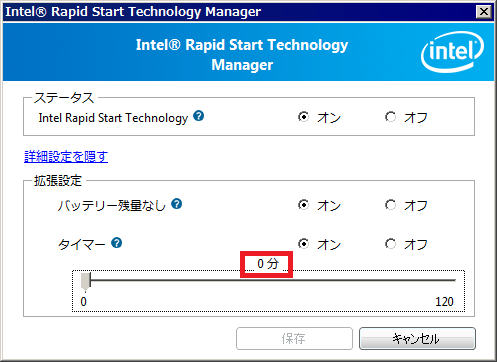
Task: Click the Intel logo in header
Action: (x=452, y=52)
